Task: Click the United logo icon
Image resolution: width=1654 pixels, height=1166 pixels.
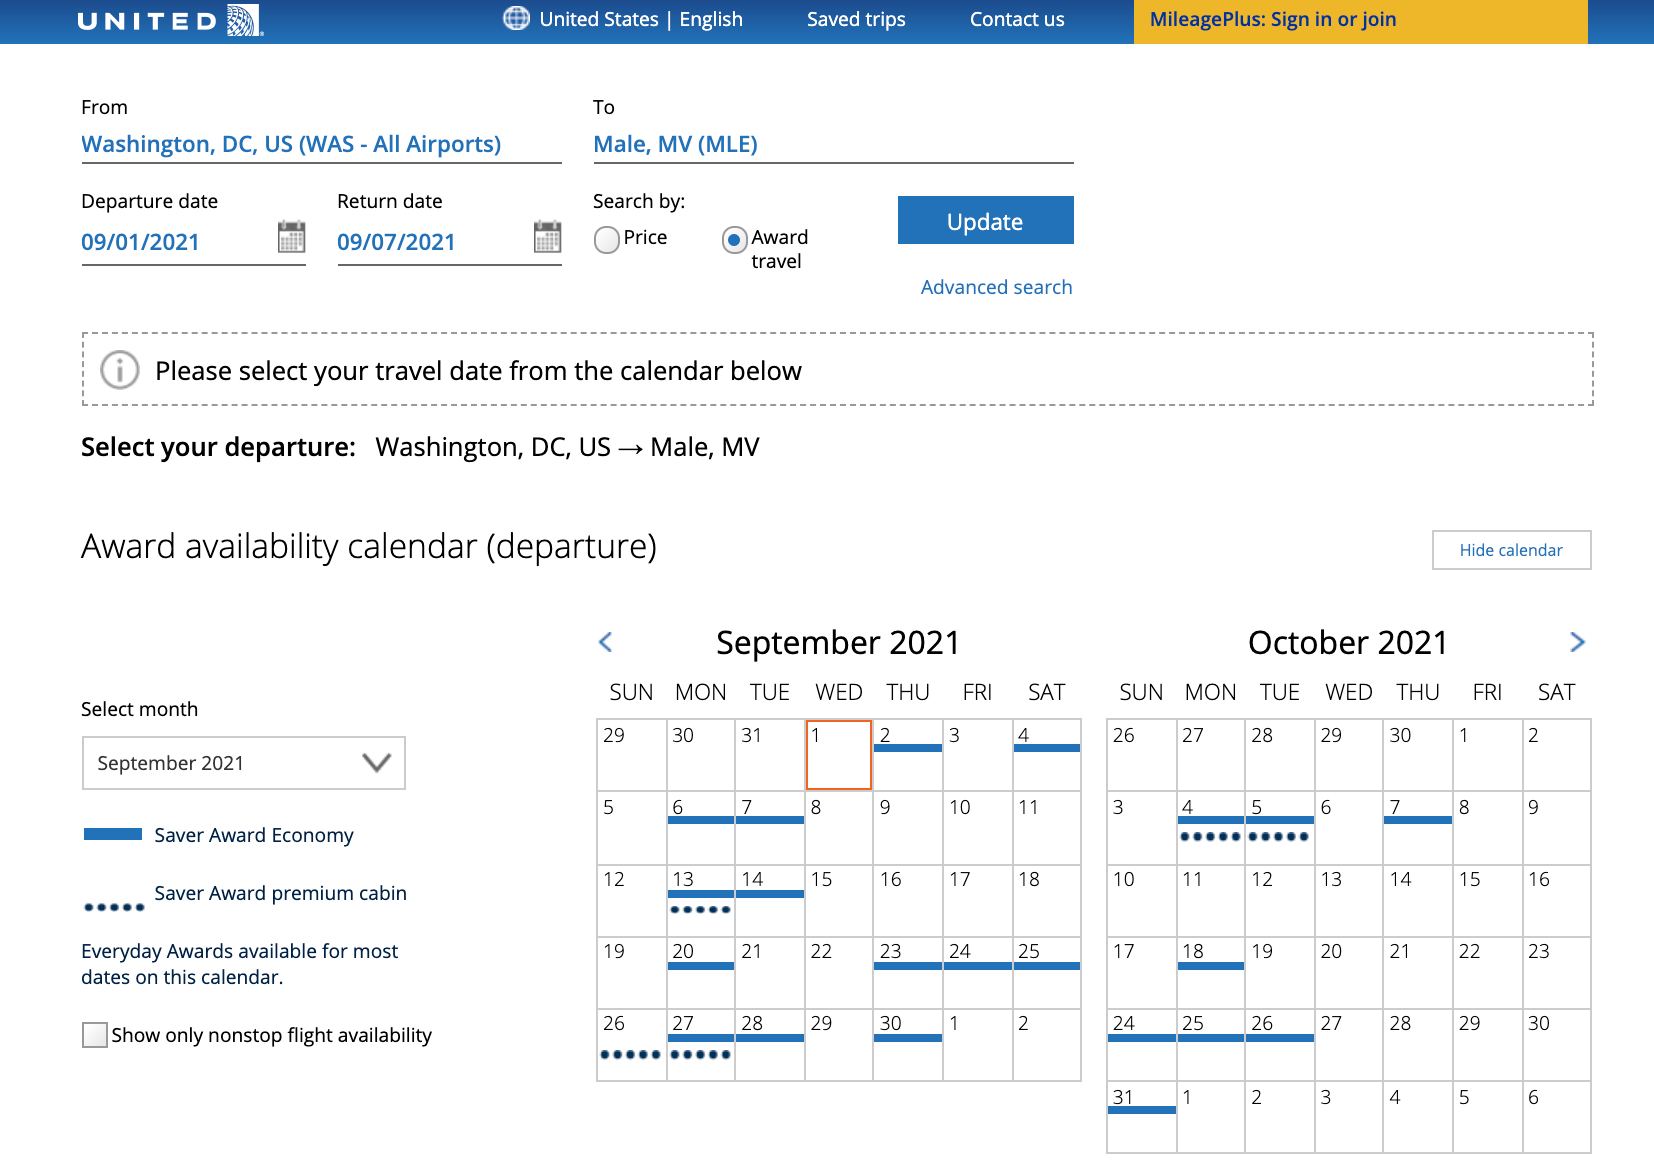Action: pyautogui.click(x=243, y=20)
